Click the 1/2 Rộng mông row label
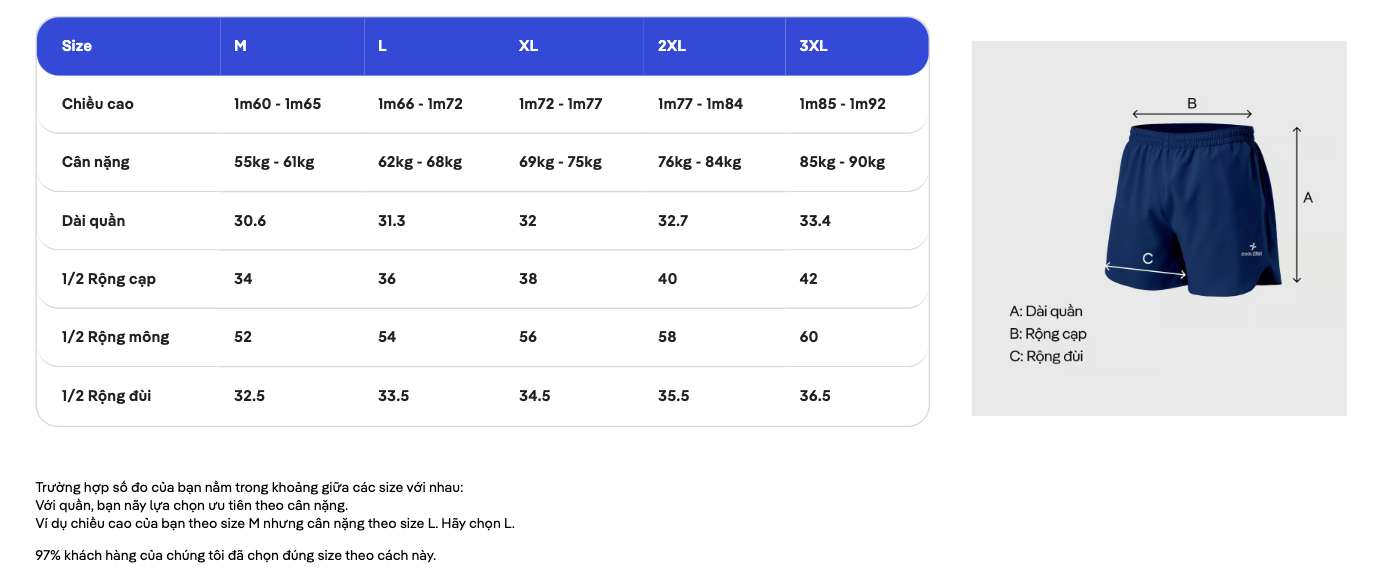The image size is (1381, 578). pyautogui.click(x=115, y=337)
